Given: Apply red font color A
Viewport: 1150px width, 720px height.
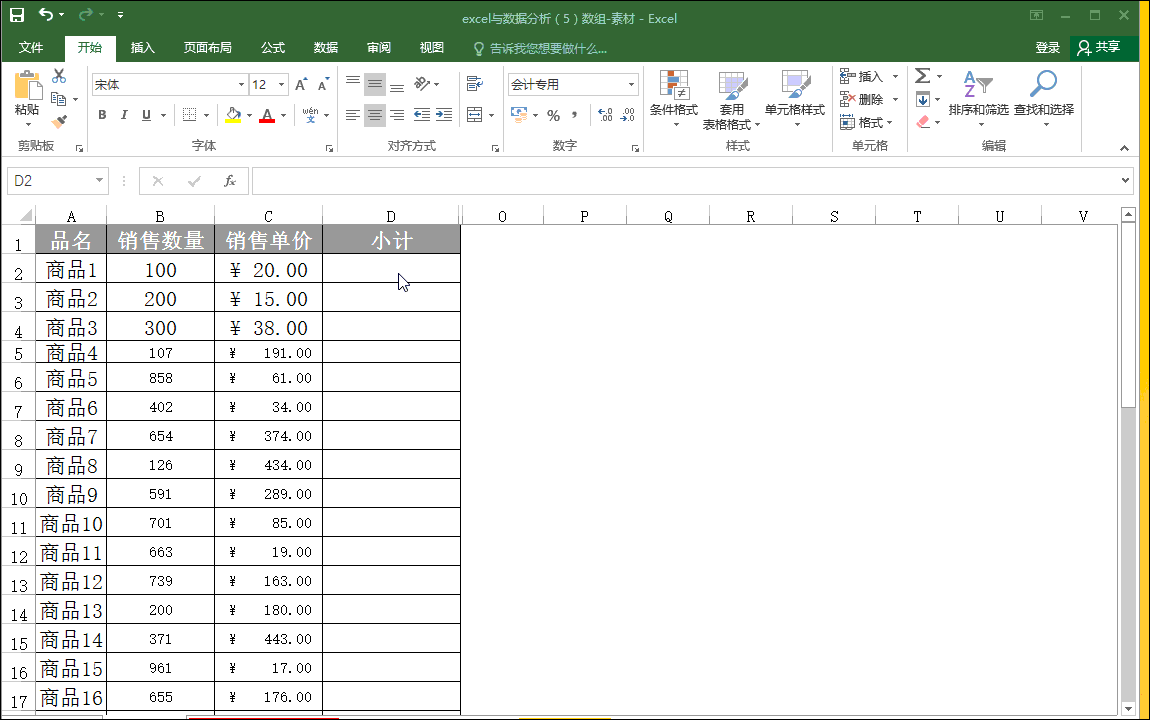Looking at the screenshot, I should coord(267,115).
